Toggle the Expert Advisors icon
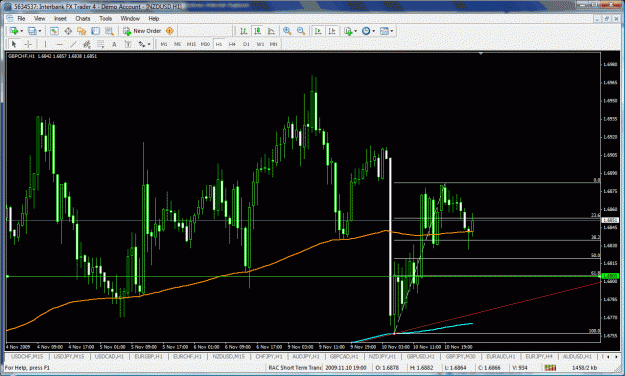 169,31
